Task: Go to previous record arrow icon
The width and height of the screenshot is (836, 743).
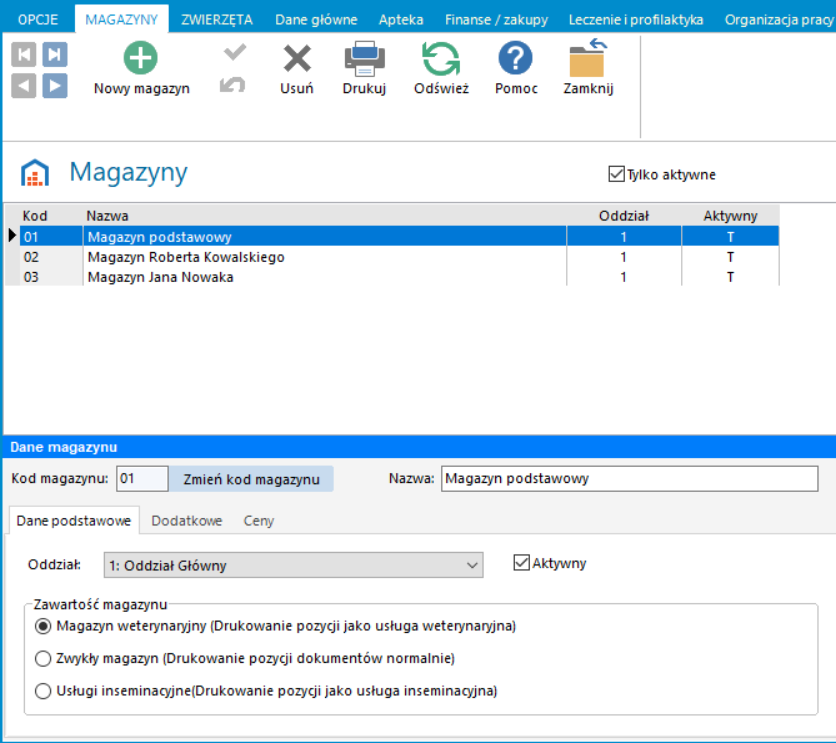Action: [23, 86]
